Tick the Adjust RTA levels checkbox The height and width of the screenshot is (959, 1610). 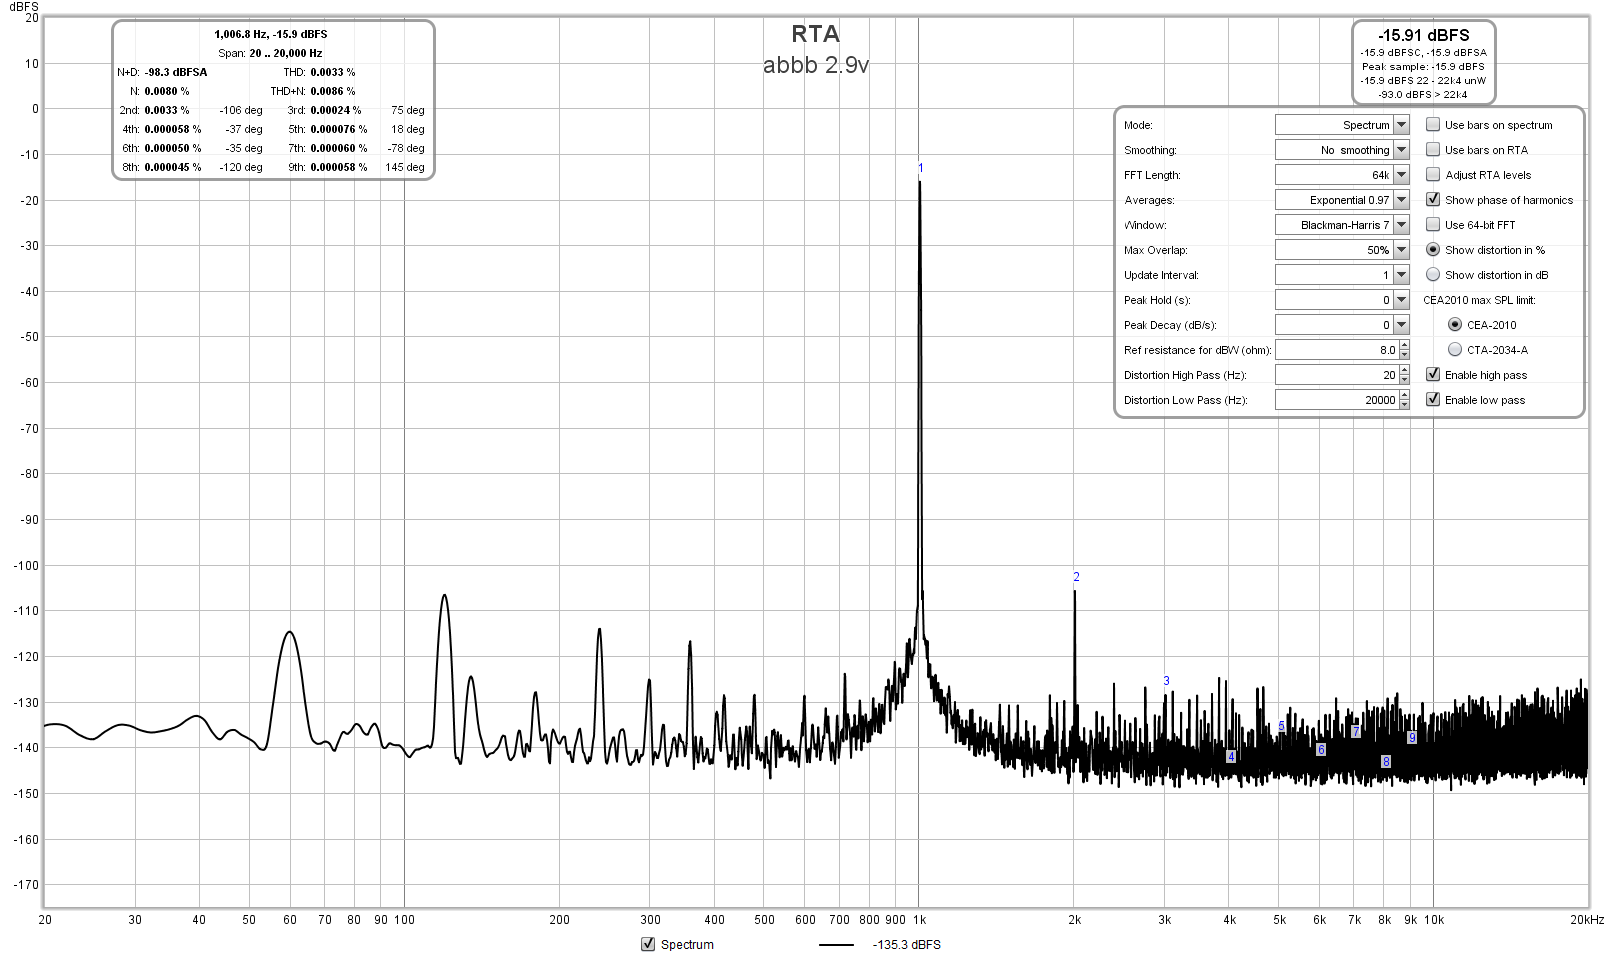[x=1433, y=175]
